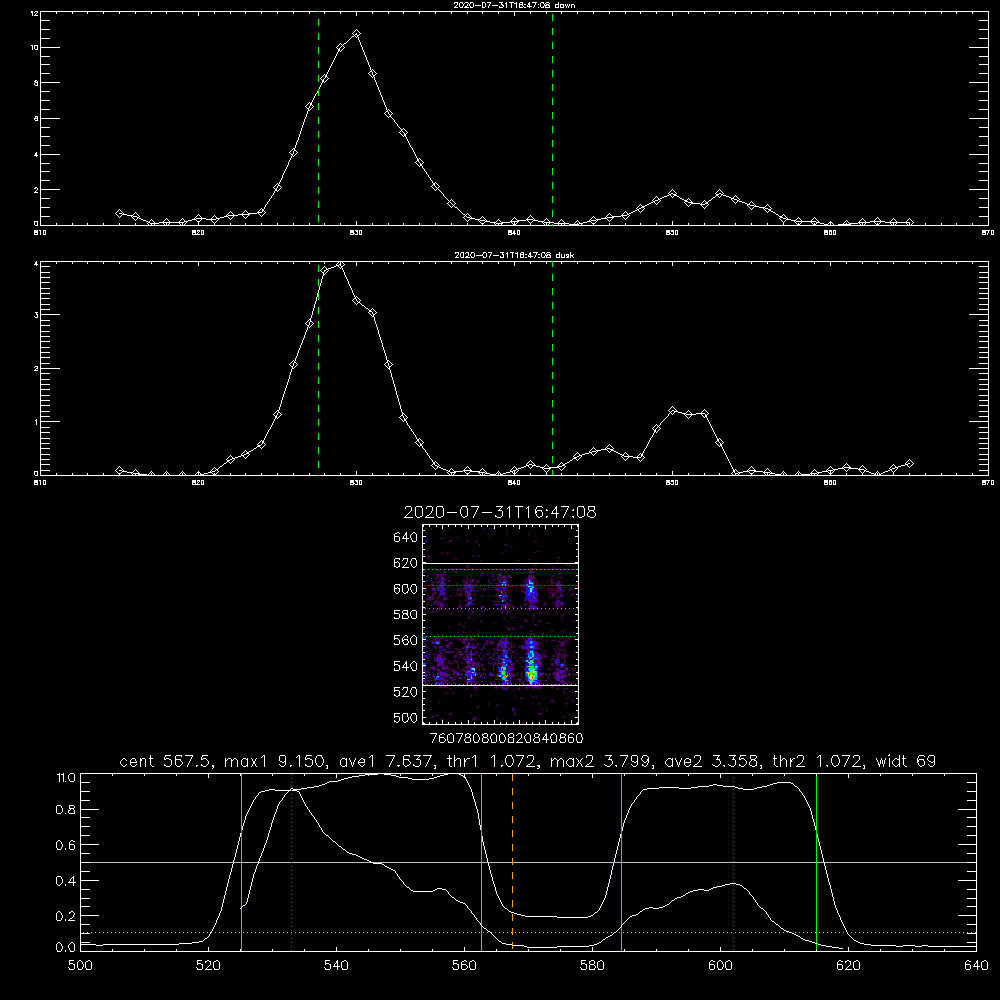This screenshot has width=1000, height=1000.
Task: Click the orange dashed center line in bottom plot
Action: [512, 862]
